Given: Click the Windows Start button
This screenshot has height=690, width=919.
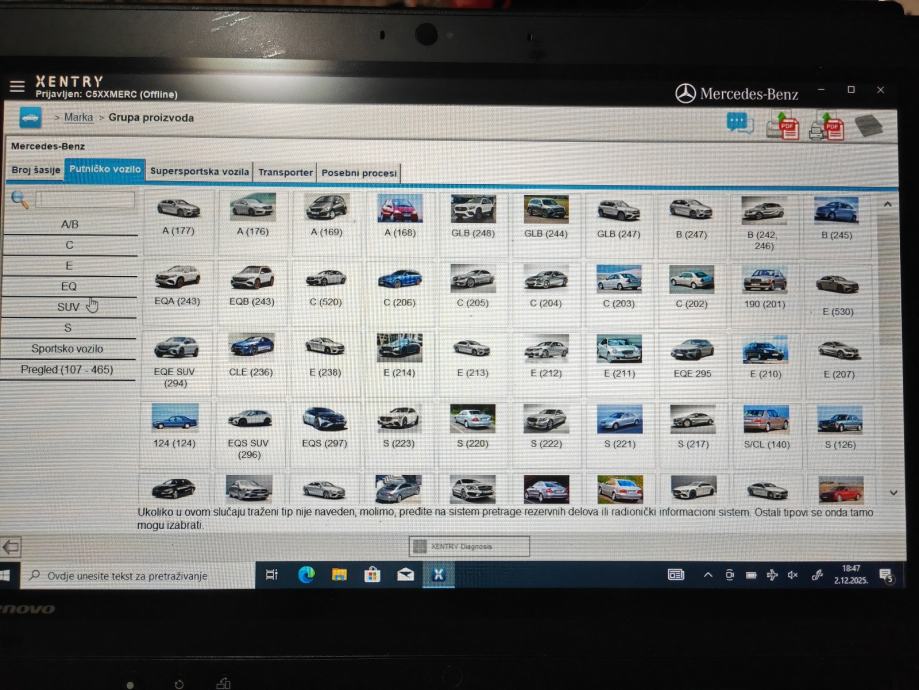Looking at the screenshot, I should click(5, 576).
